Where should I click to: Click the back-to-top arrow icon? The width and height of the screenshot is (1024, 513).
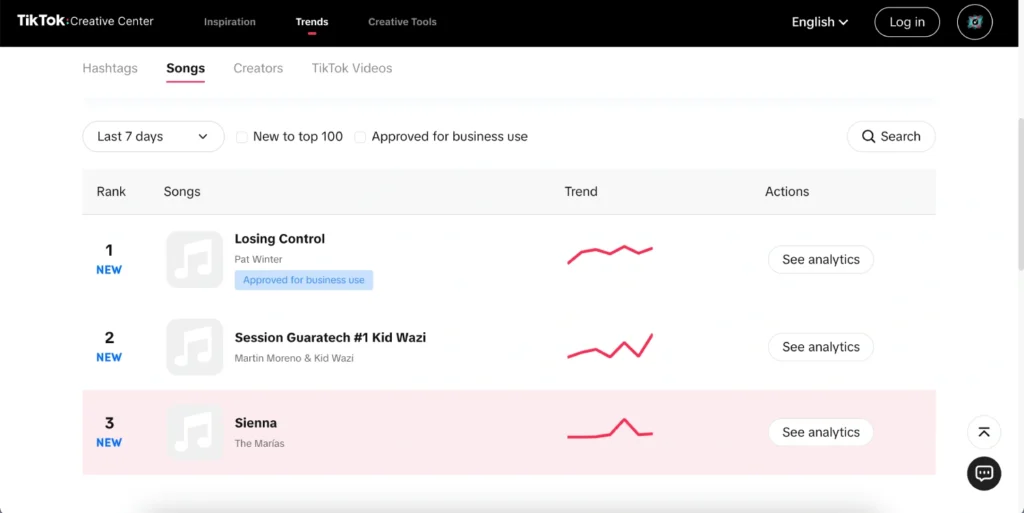984,432
